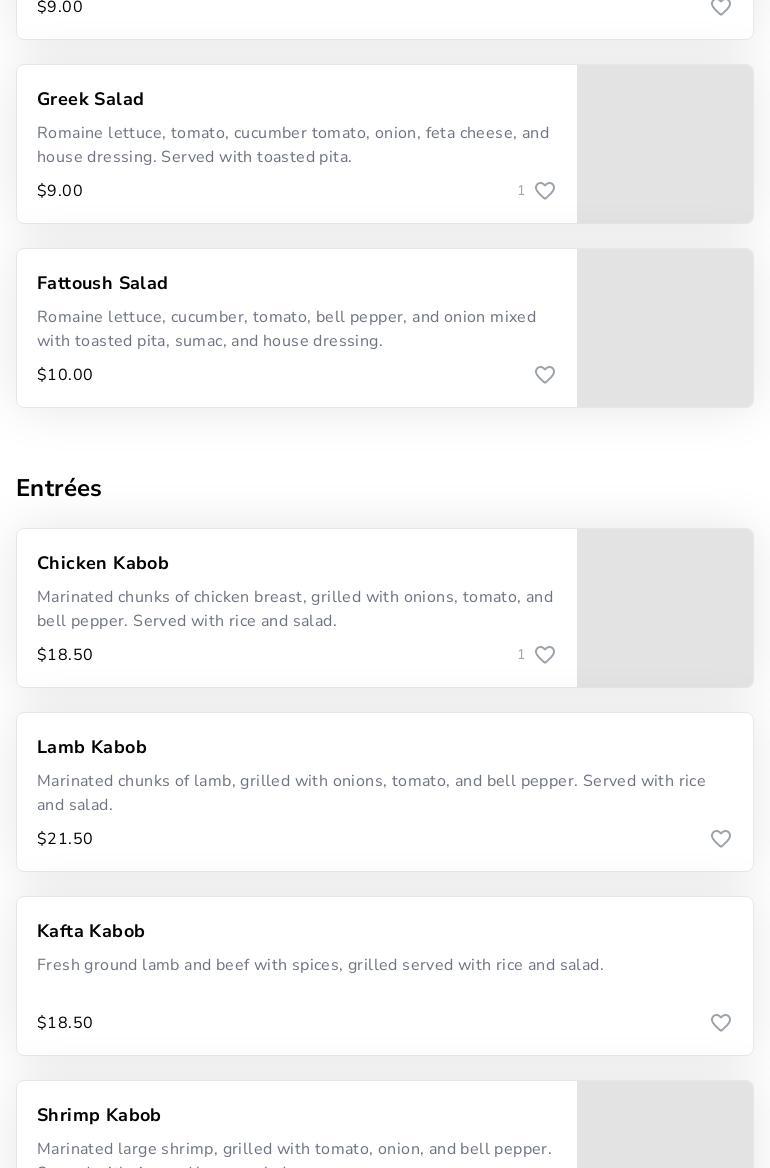View the Shrimp Kabob image thumbnail
Screen dimensions: 770x1168
click(665, 1125)
